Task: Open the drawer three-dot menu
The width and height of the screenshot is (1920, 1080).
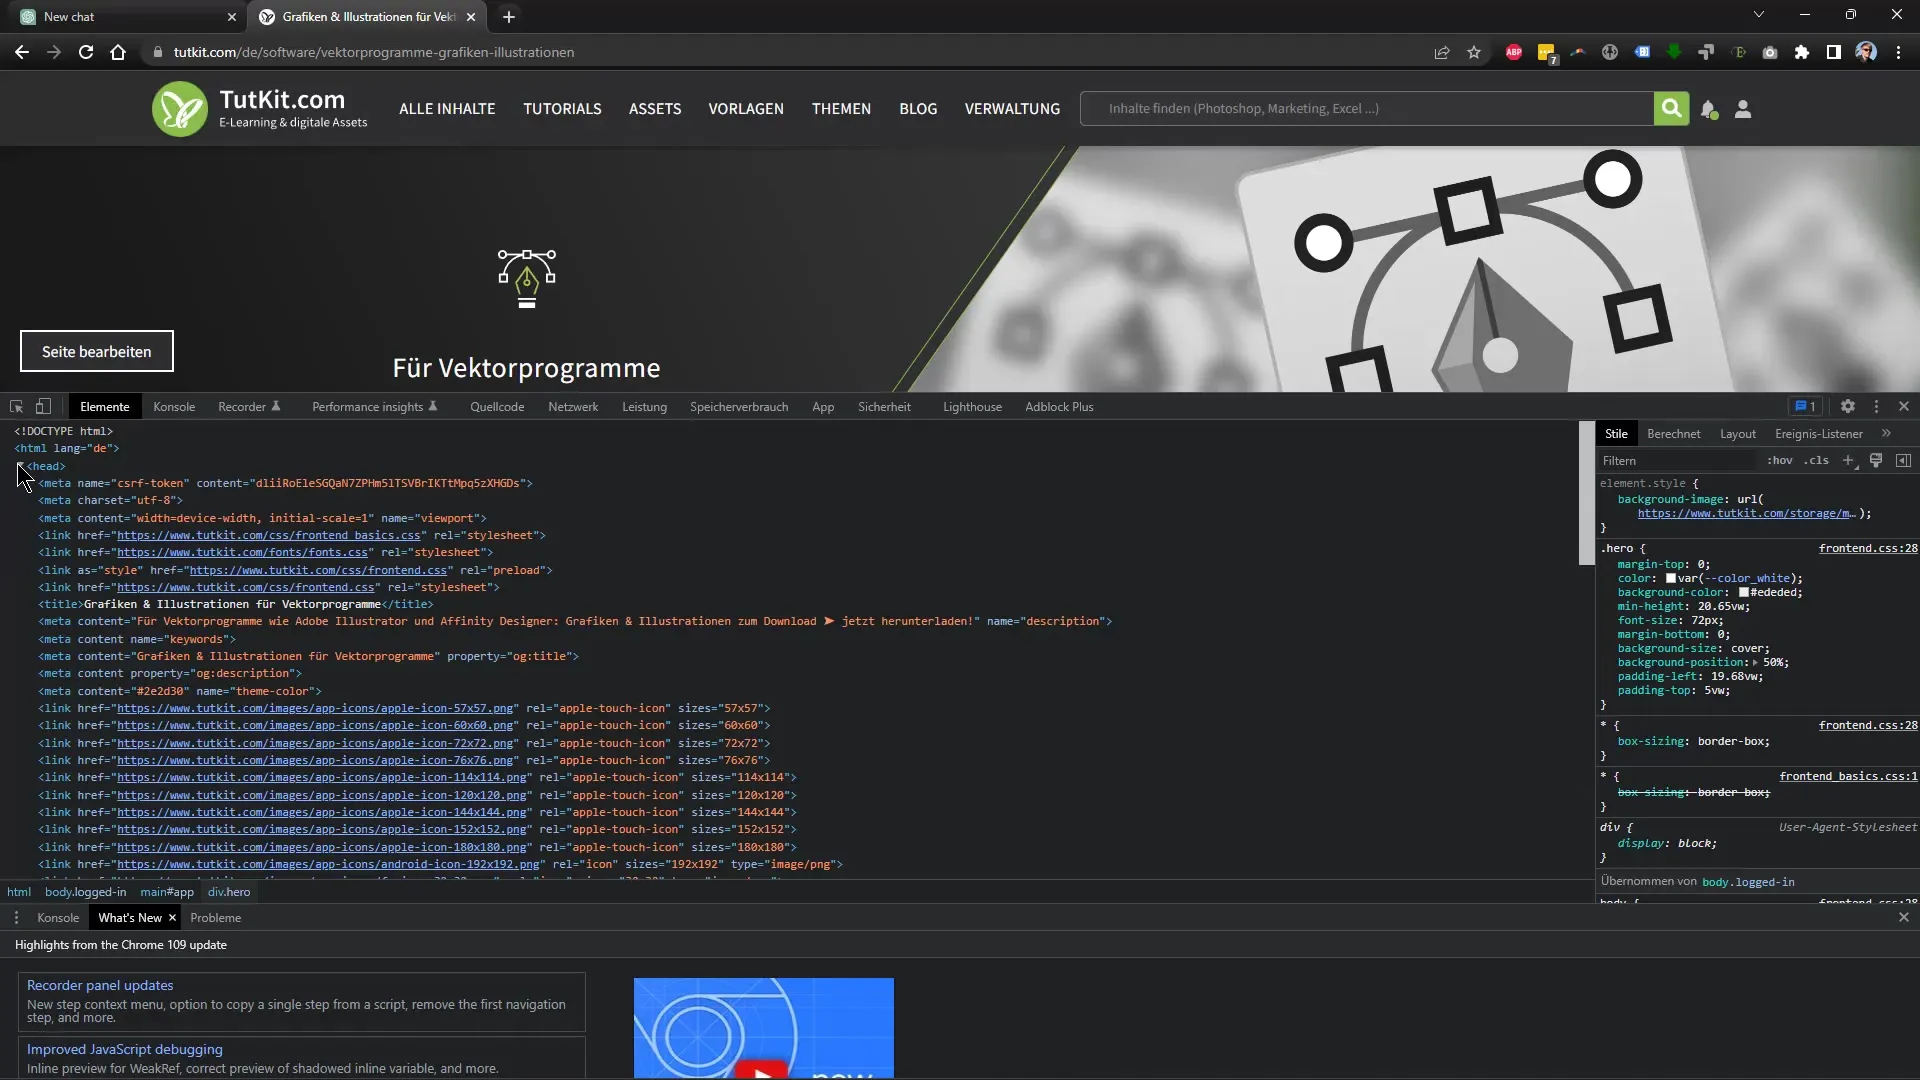Action: 16,918
